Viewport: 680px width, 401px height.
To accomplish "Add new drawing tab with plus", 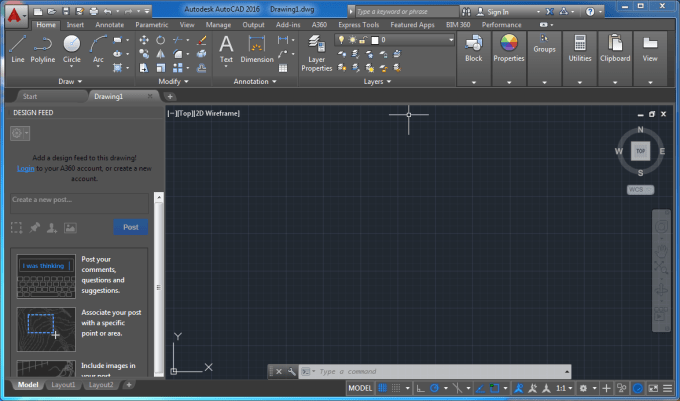I will pos(170,96).
